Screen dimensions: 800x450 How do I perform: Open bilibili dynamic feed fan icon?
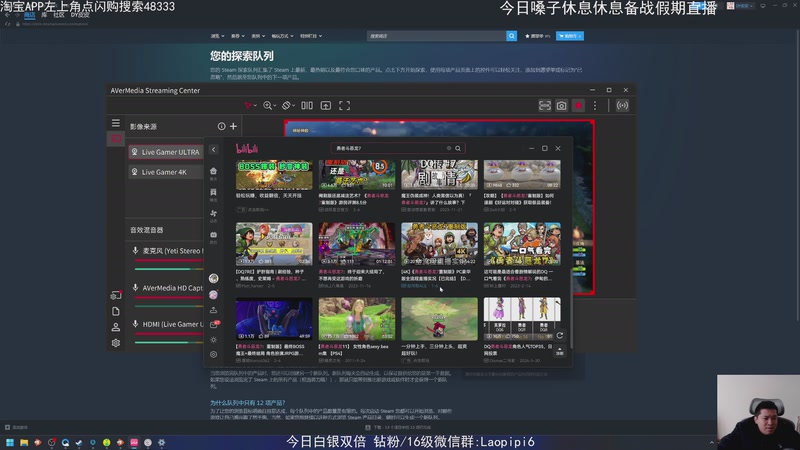click(x=213, y=214)
